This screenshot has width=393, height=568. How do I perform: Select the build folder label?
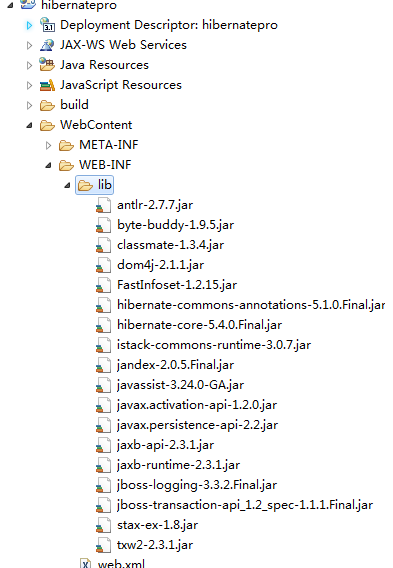pos(74,105)
